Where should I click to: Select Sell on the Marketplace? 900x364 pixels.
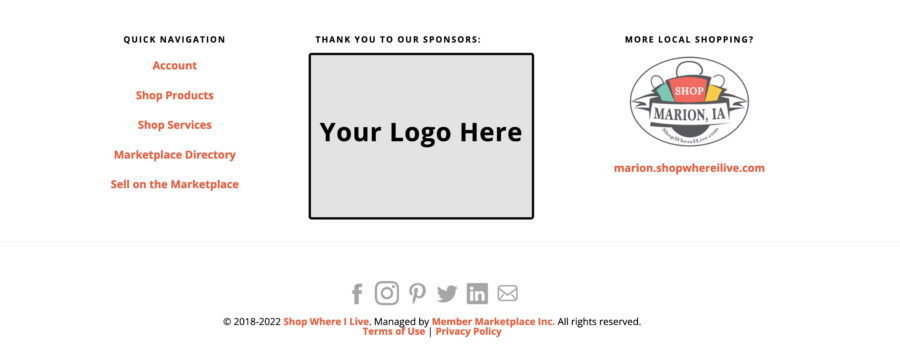coord(174,184)
